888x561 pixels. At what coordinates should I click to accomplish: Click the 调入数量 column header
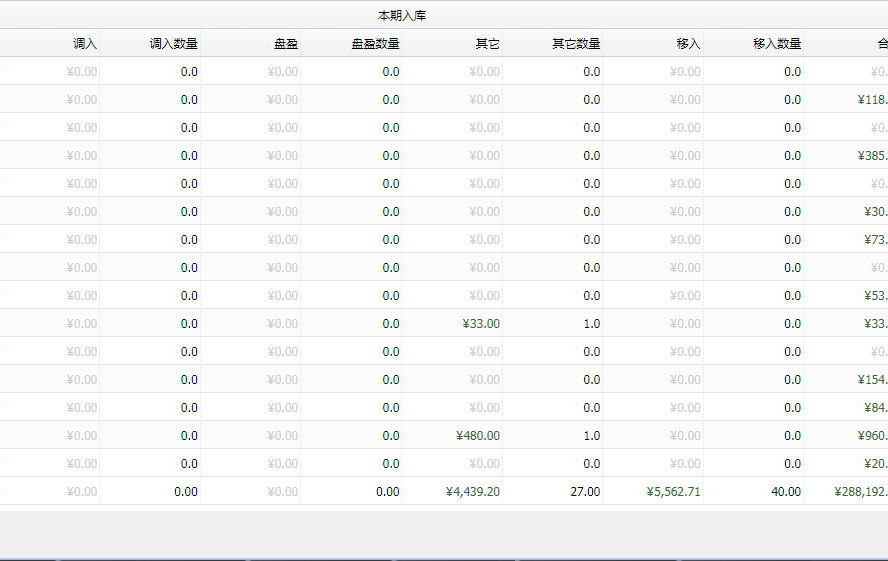tap(173, 44)
